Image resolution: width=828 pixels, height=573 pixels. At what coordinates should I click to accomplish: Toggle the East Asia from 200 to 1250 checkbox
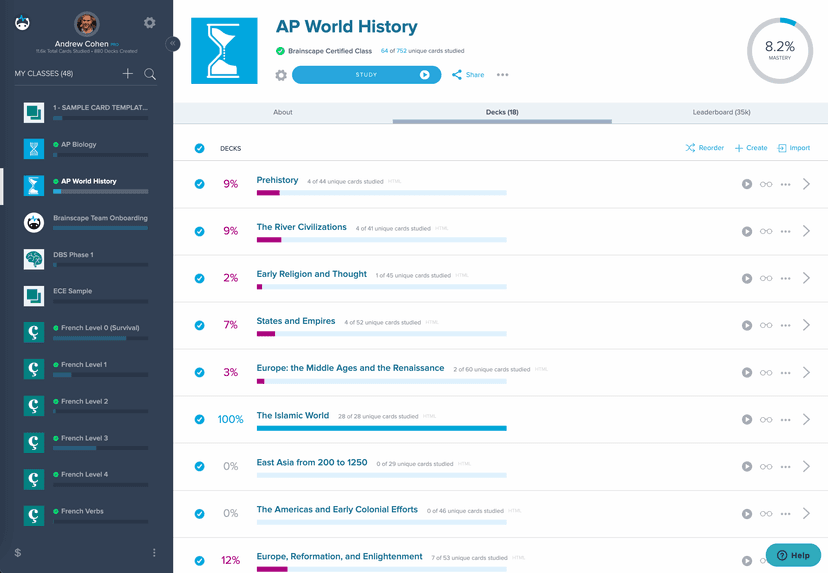click(199, 466)
